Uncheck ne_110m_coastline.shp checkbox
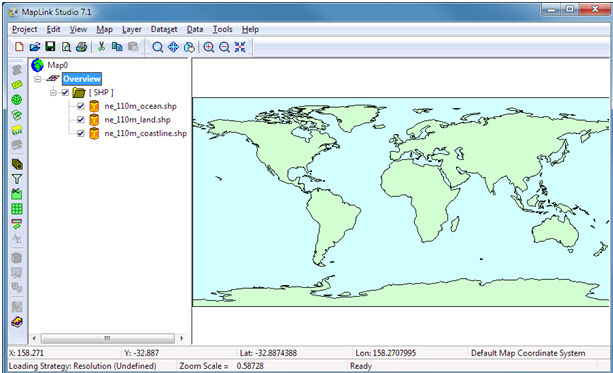613x373 pixels. (81, 133)
